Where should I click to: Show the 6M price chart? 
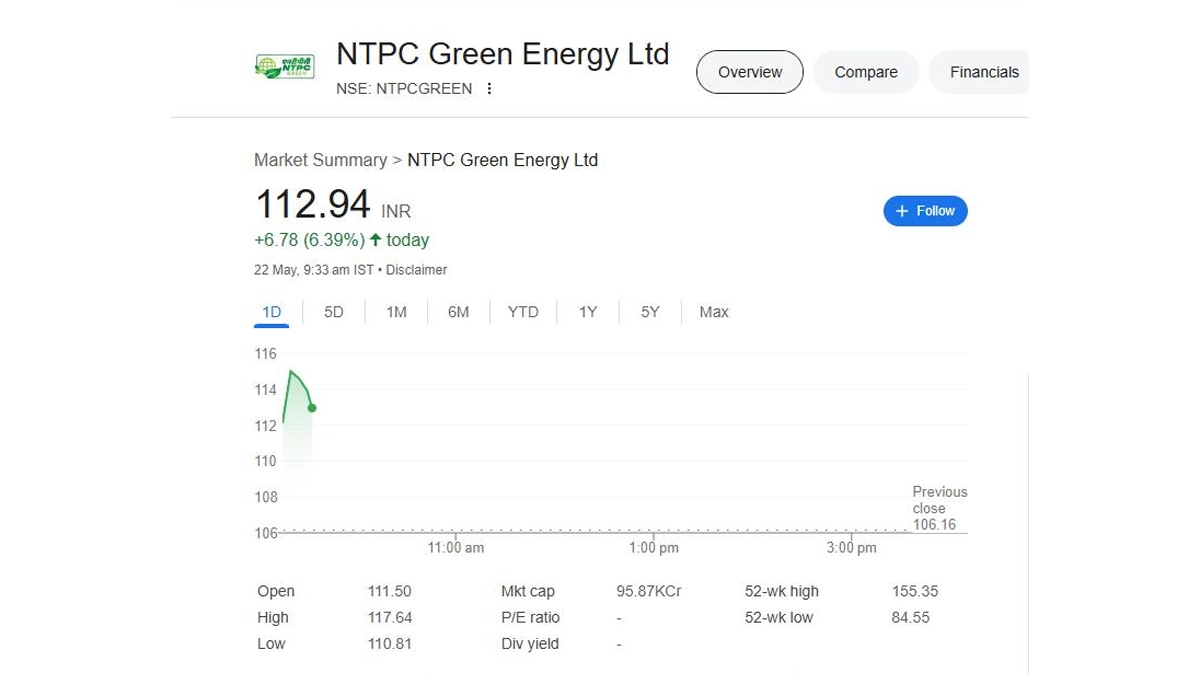tap(458, 312)
